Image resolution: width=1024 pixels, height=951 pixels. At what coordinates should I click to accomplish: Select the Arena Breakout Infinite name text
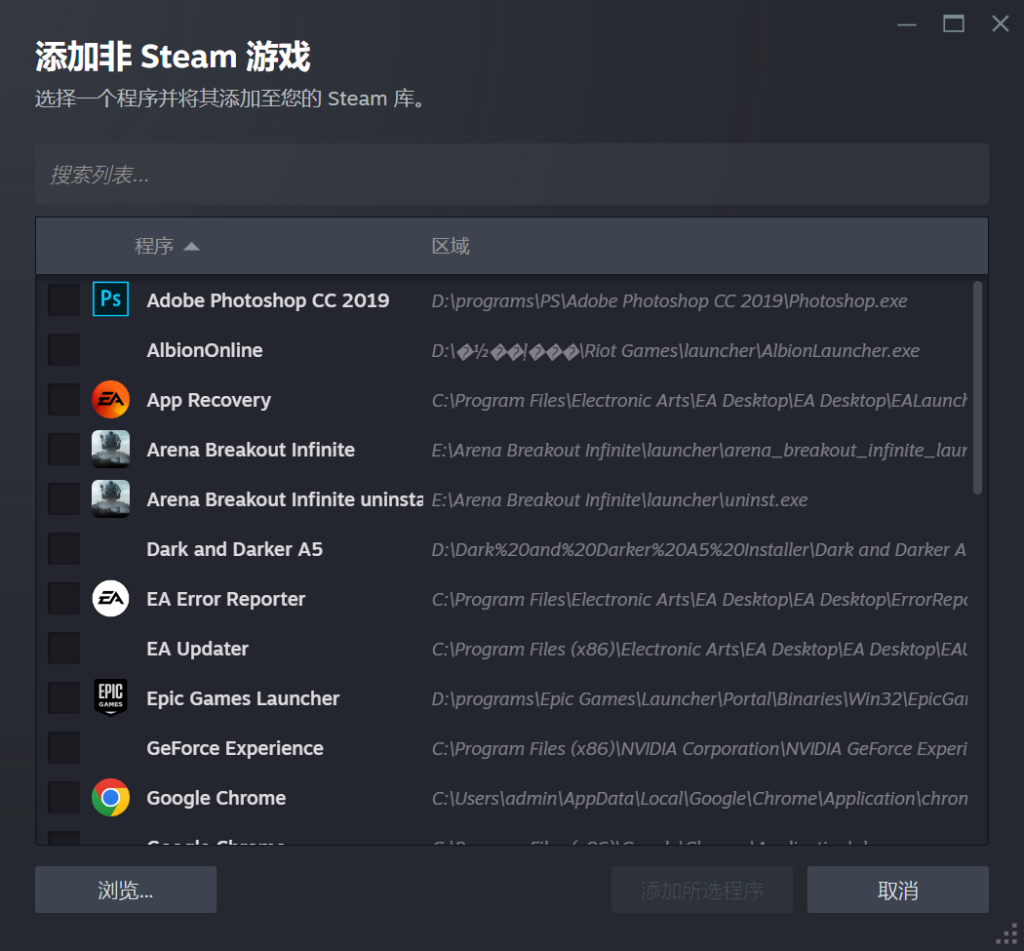point(251,449)
